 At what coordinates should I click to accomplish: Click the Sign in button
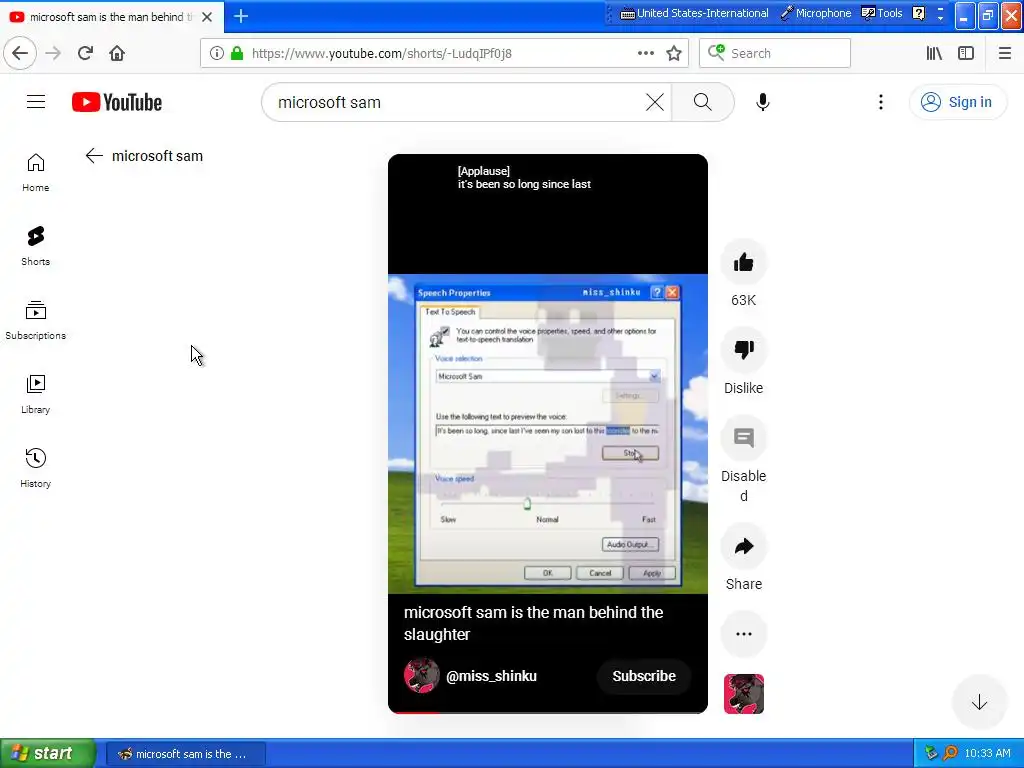click(x=957, y=102)
